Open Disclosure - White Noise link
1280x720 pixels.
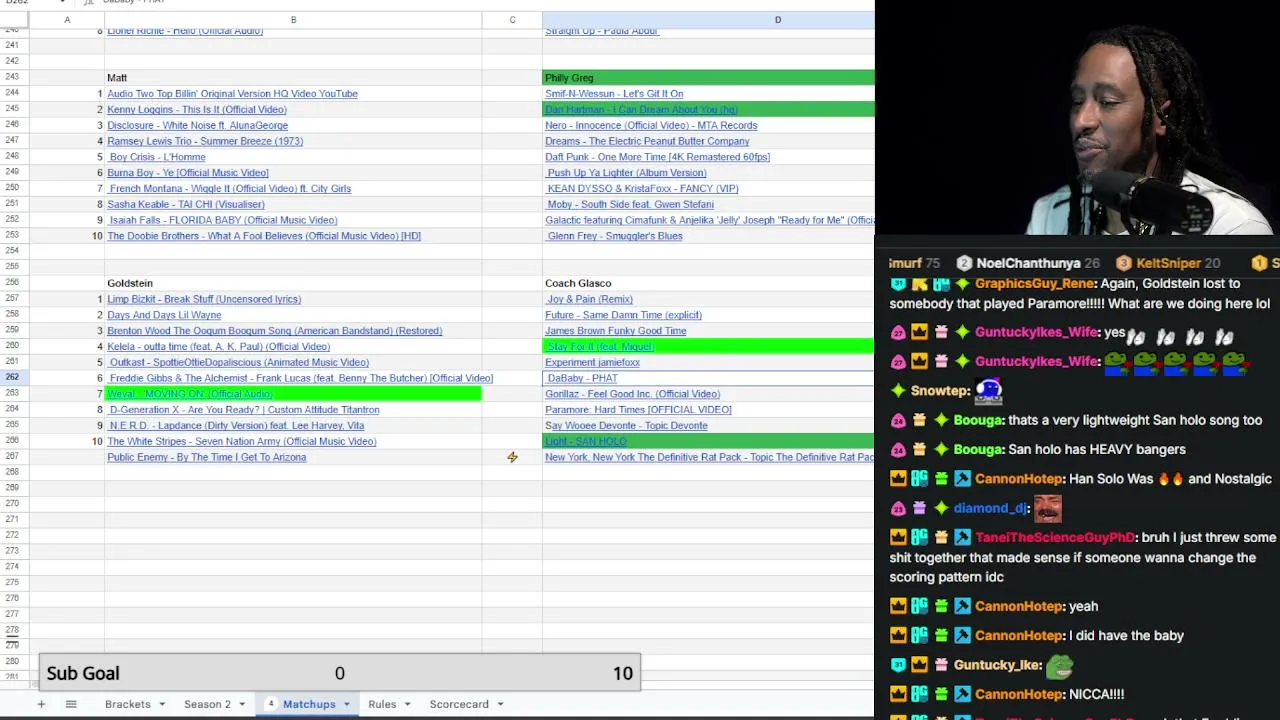click(x=197, y=126)
